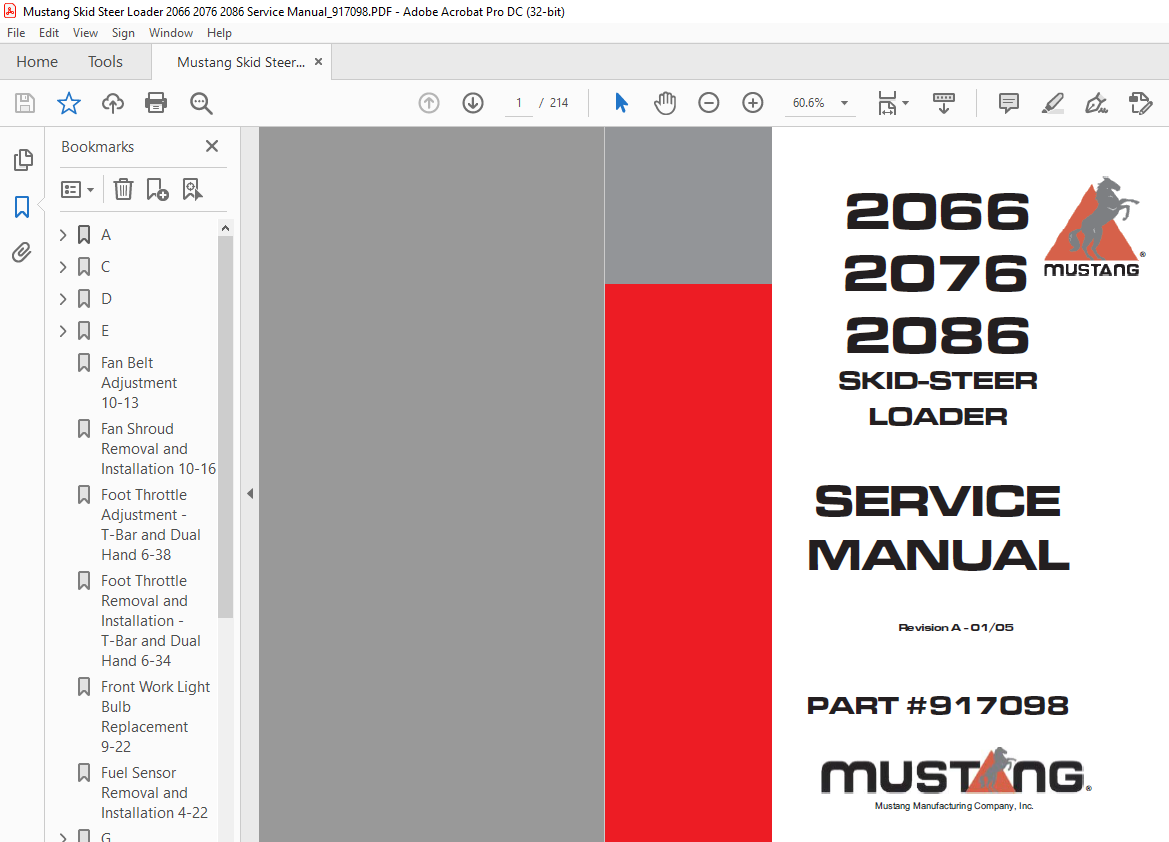Viewport: 1169px width, 842px height.
Task: Open the Window menu
Action: pyautogui.click(x=171, y=33)
